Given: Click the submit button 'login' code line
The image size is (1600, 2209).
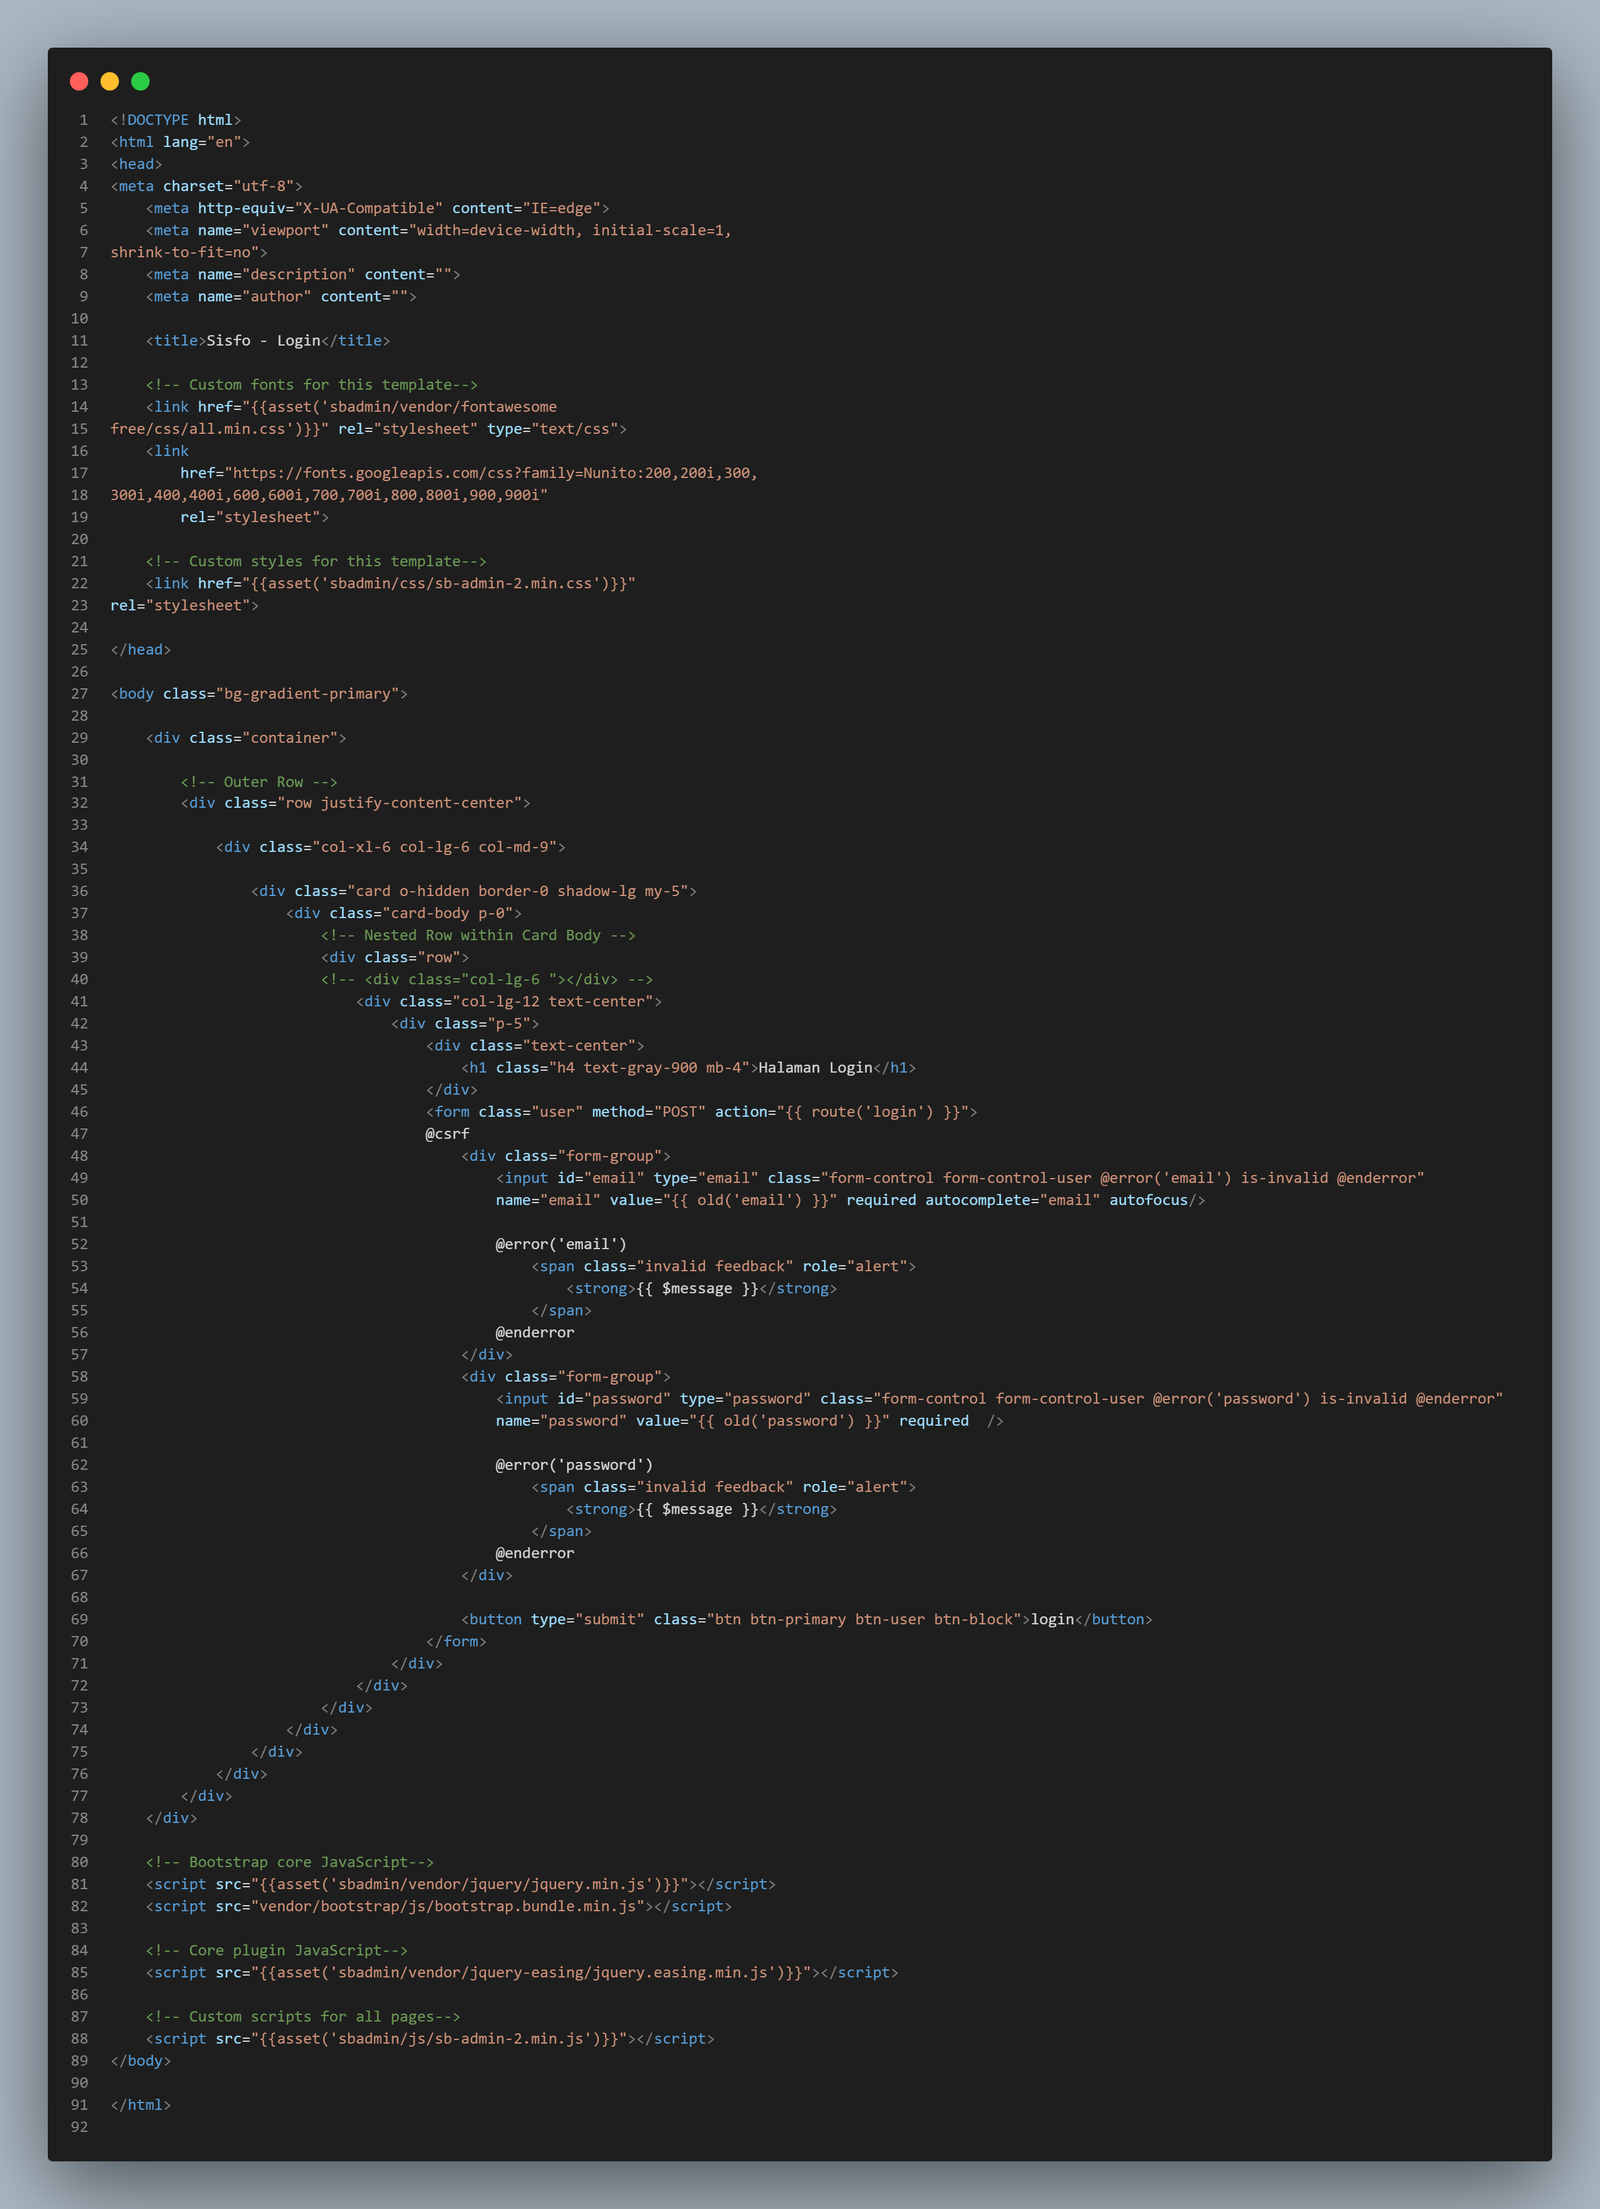Looking at the screenshot, I should click(807, 1618).
